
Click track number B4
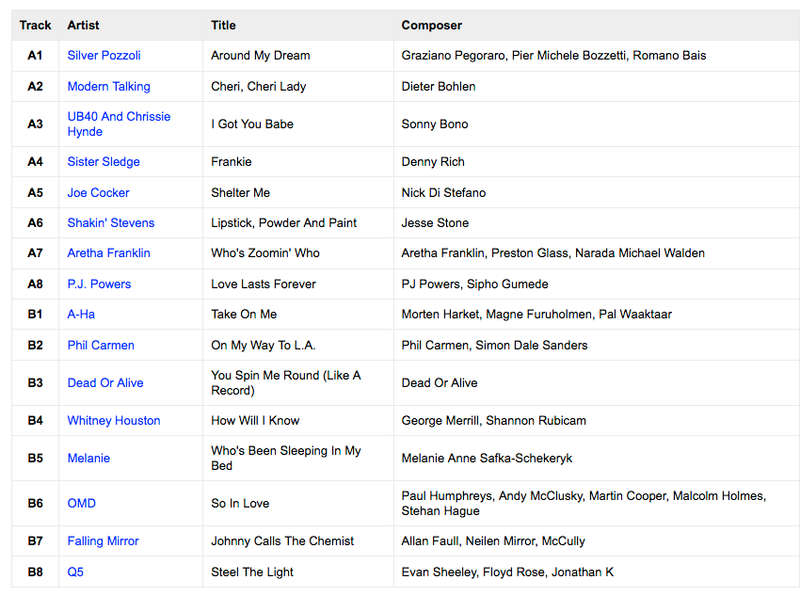[x=35, y=421]
